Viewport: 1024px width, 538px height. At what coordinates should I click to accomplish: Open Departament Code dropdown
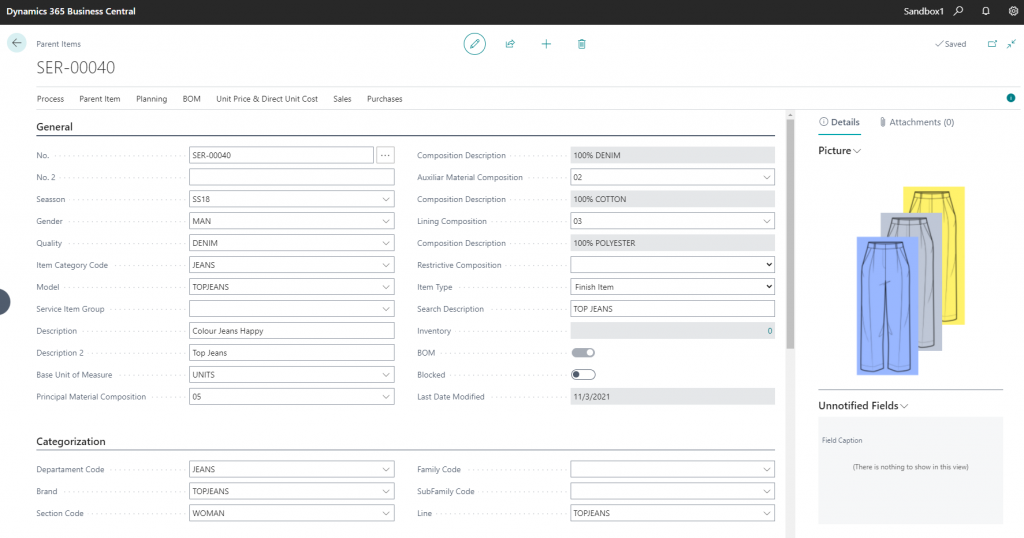coord(385,469)
